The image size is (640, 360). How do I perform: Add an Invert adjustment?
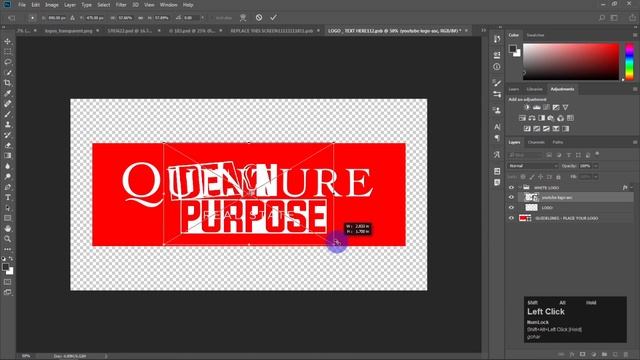pos(527,129)
